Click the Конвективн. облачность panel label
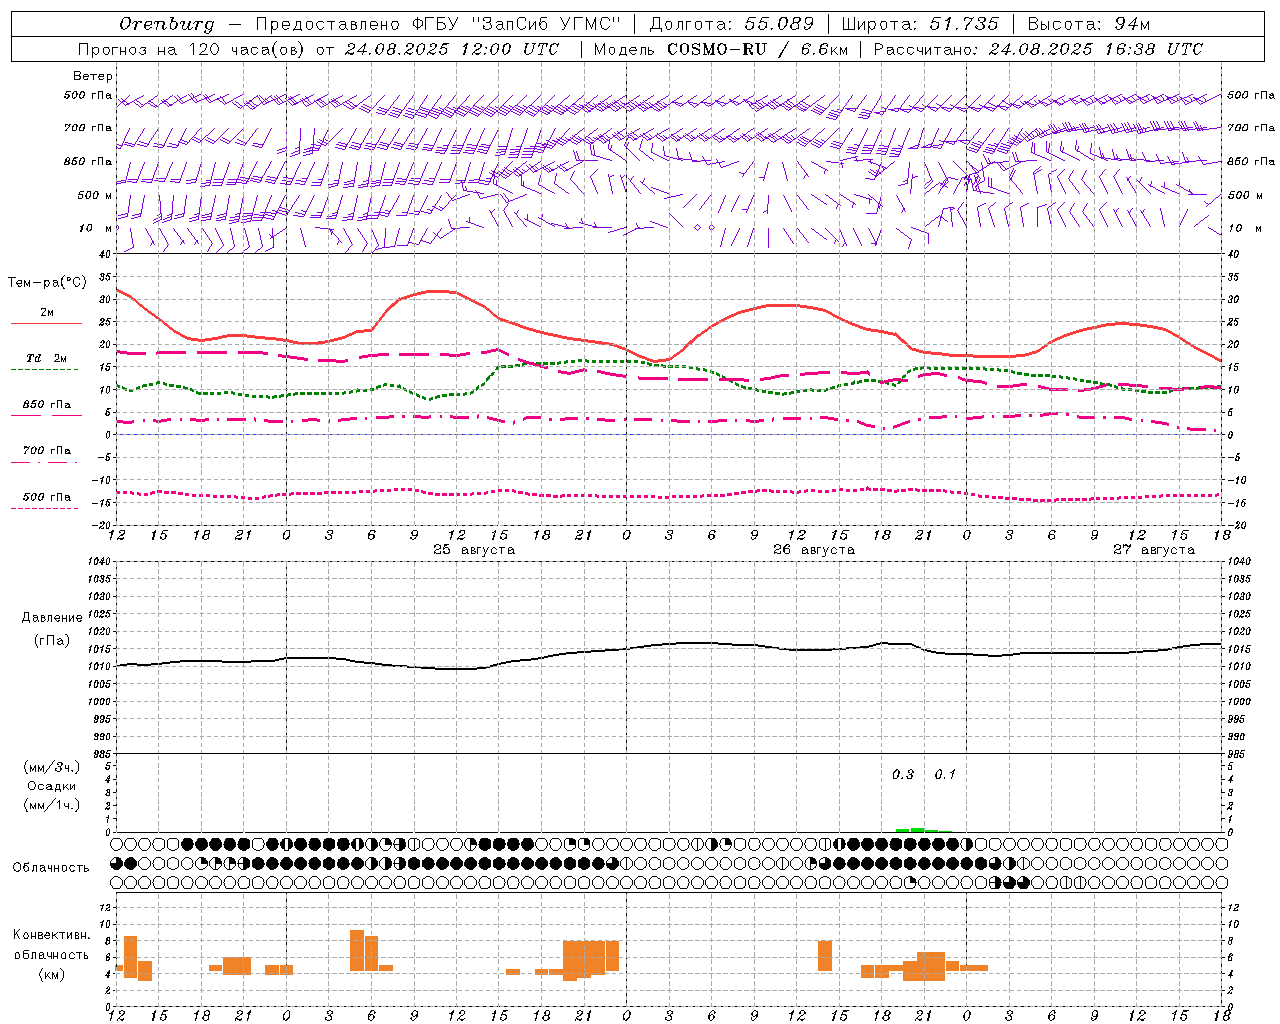 tap(52, 945)
